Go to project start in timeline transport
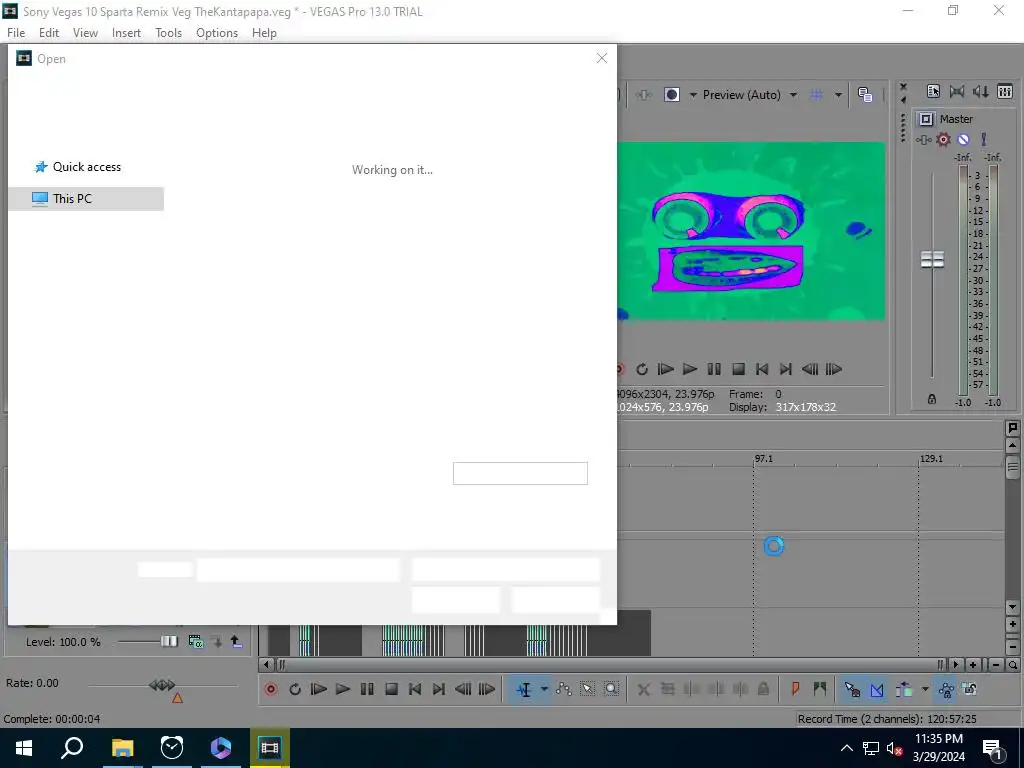1024x768 pixels. tap(415, 689)
